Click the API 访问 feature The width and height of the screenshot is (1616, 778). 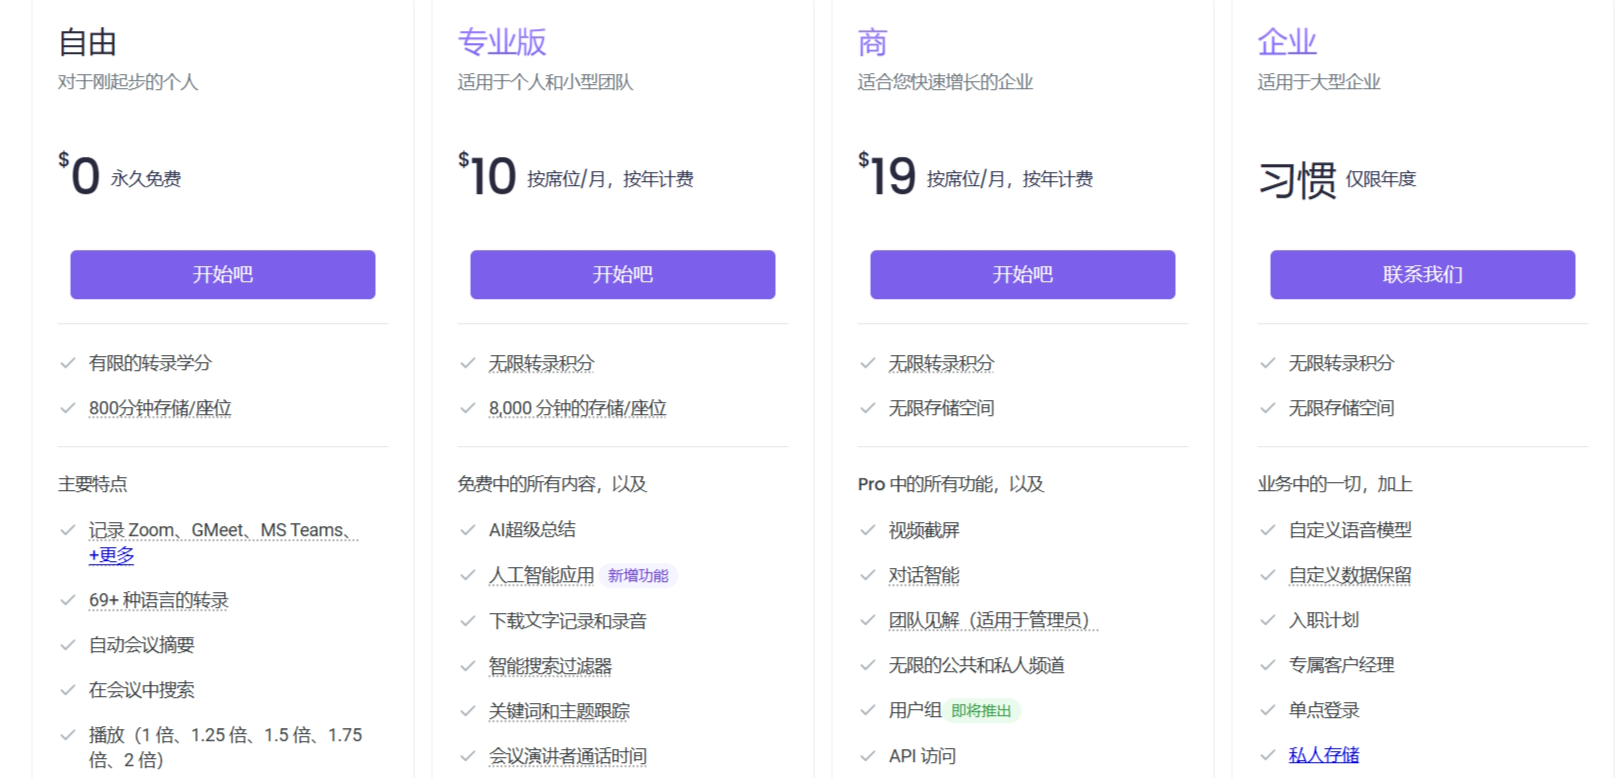point(922,756)
